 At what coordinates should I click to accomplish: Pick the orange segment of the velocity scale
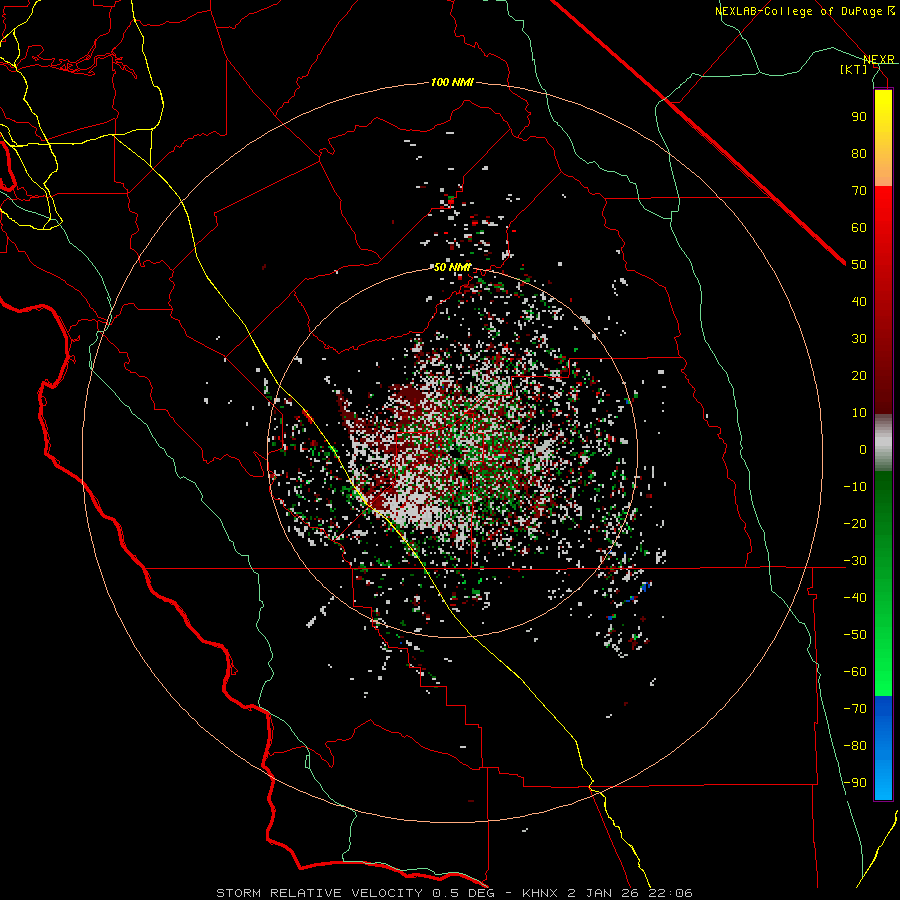tap(883, 169)
